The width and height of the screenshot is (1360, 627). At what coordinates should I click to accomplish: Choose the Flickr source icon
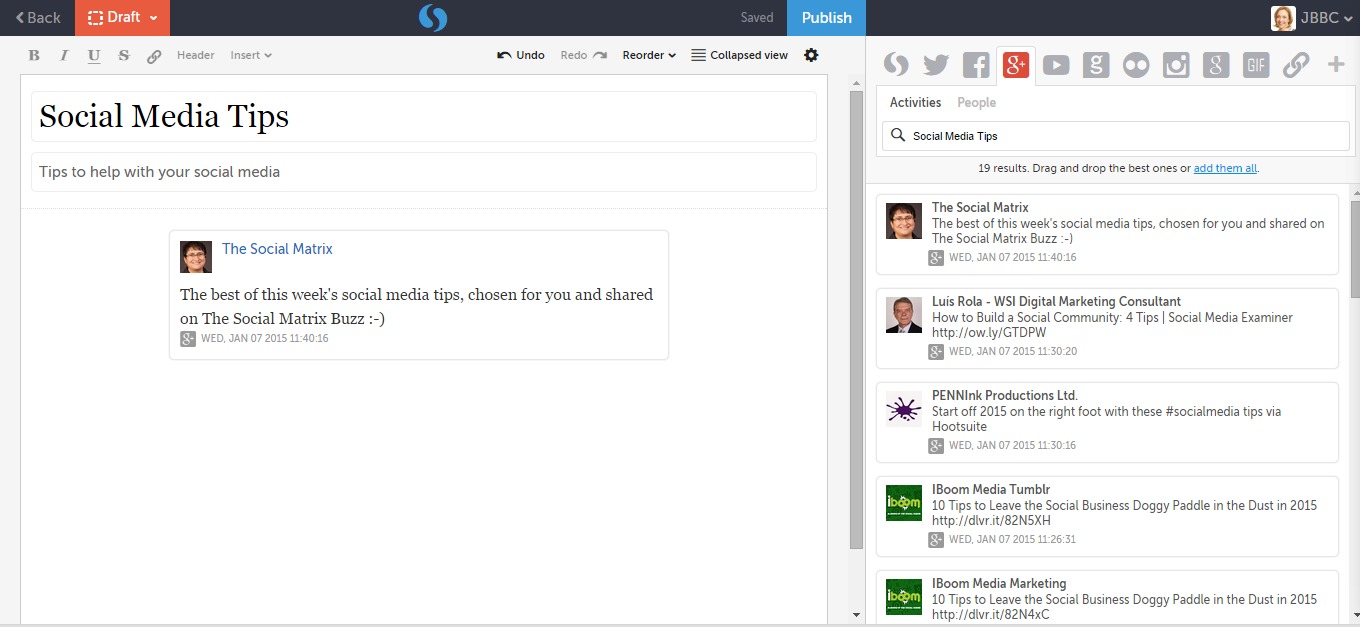pyautogui.click(x=1136, y=66)
